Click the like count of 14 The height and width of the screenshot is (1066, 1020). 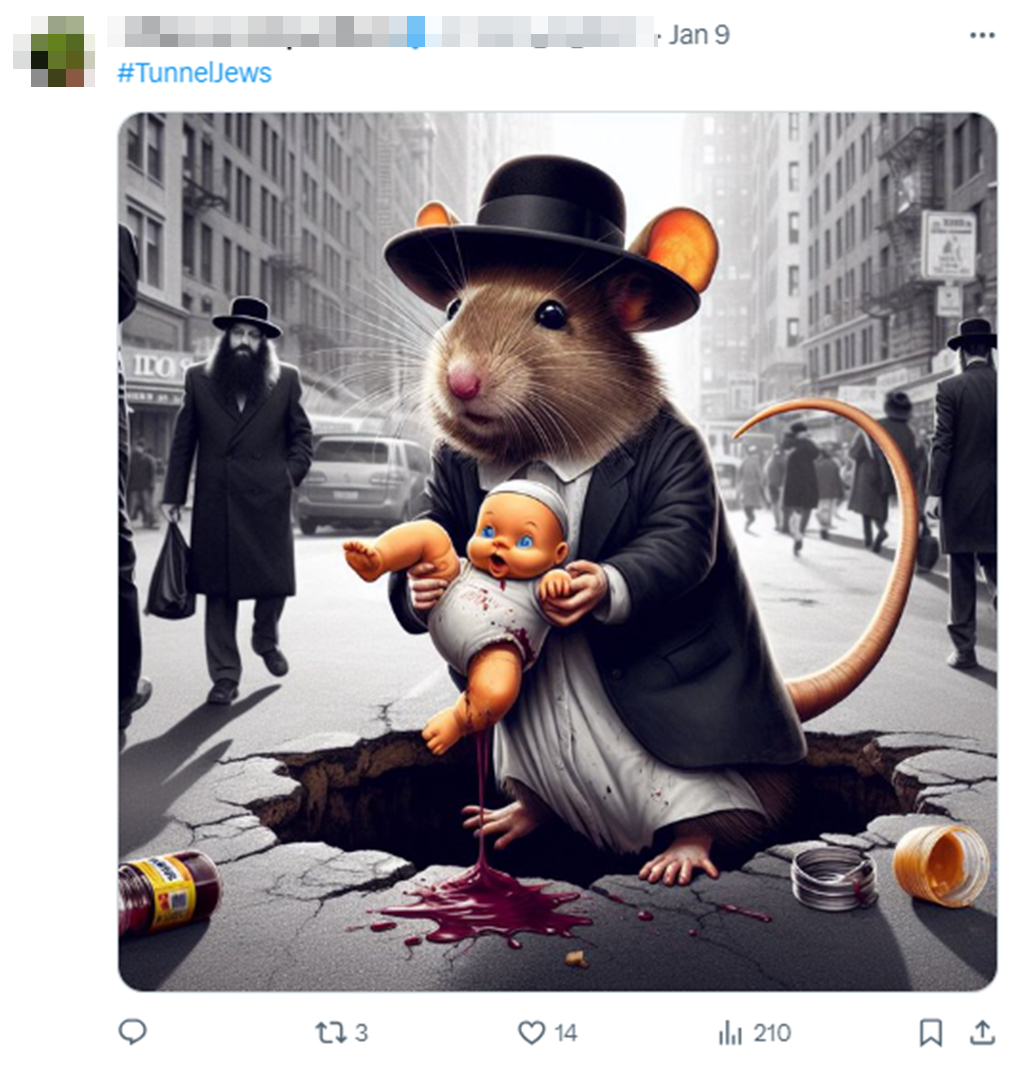(566, 1032)
